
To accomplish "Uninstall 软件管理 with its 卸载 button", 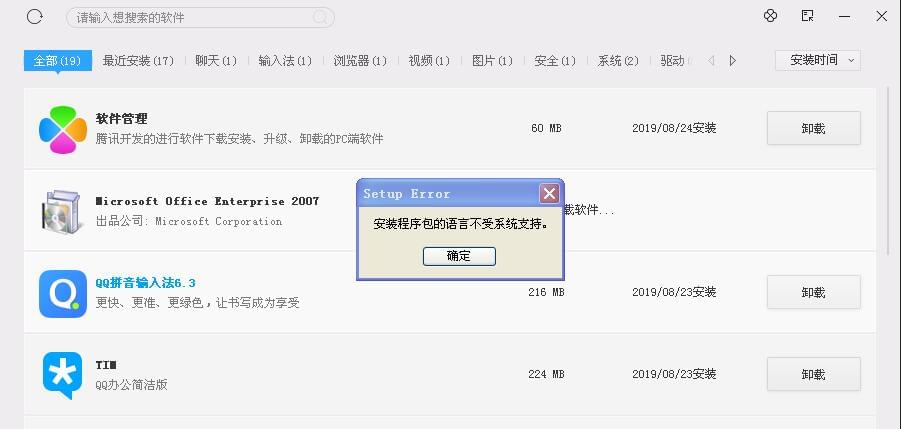I will (x=814, y=128).
